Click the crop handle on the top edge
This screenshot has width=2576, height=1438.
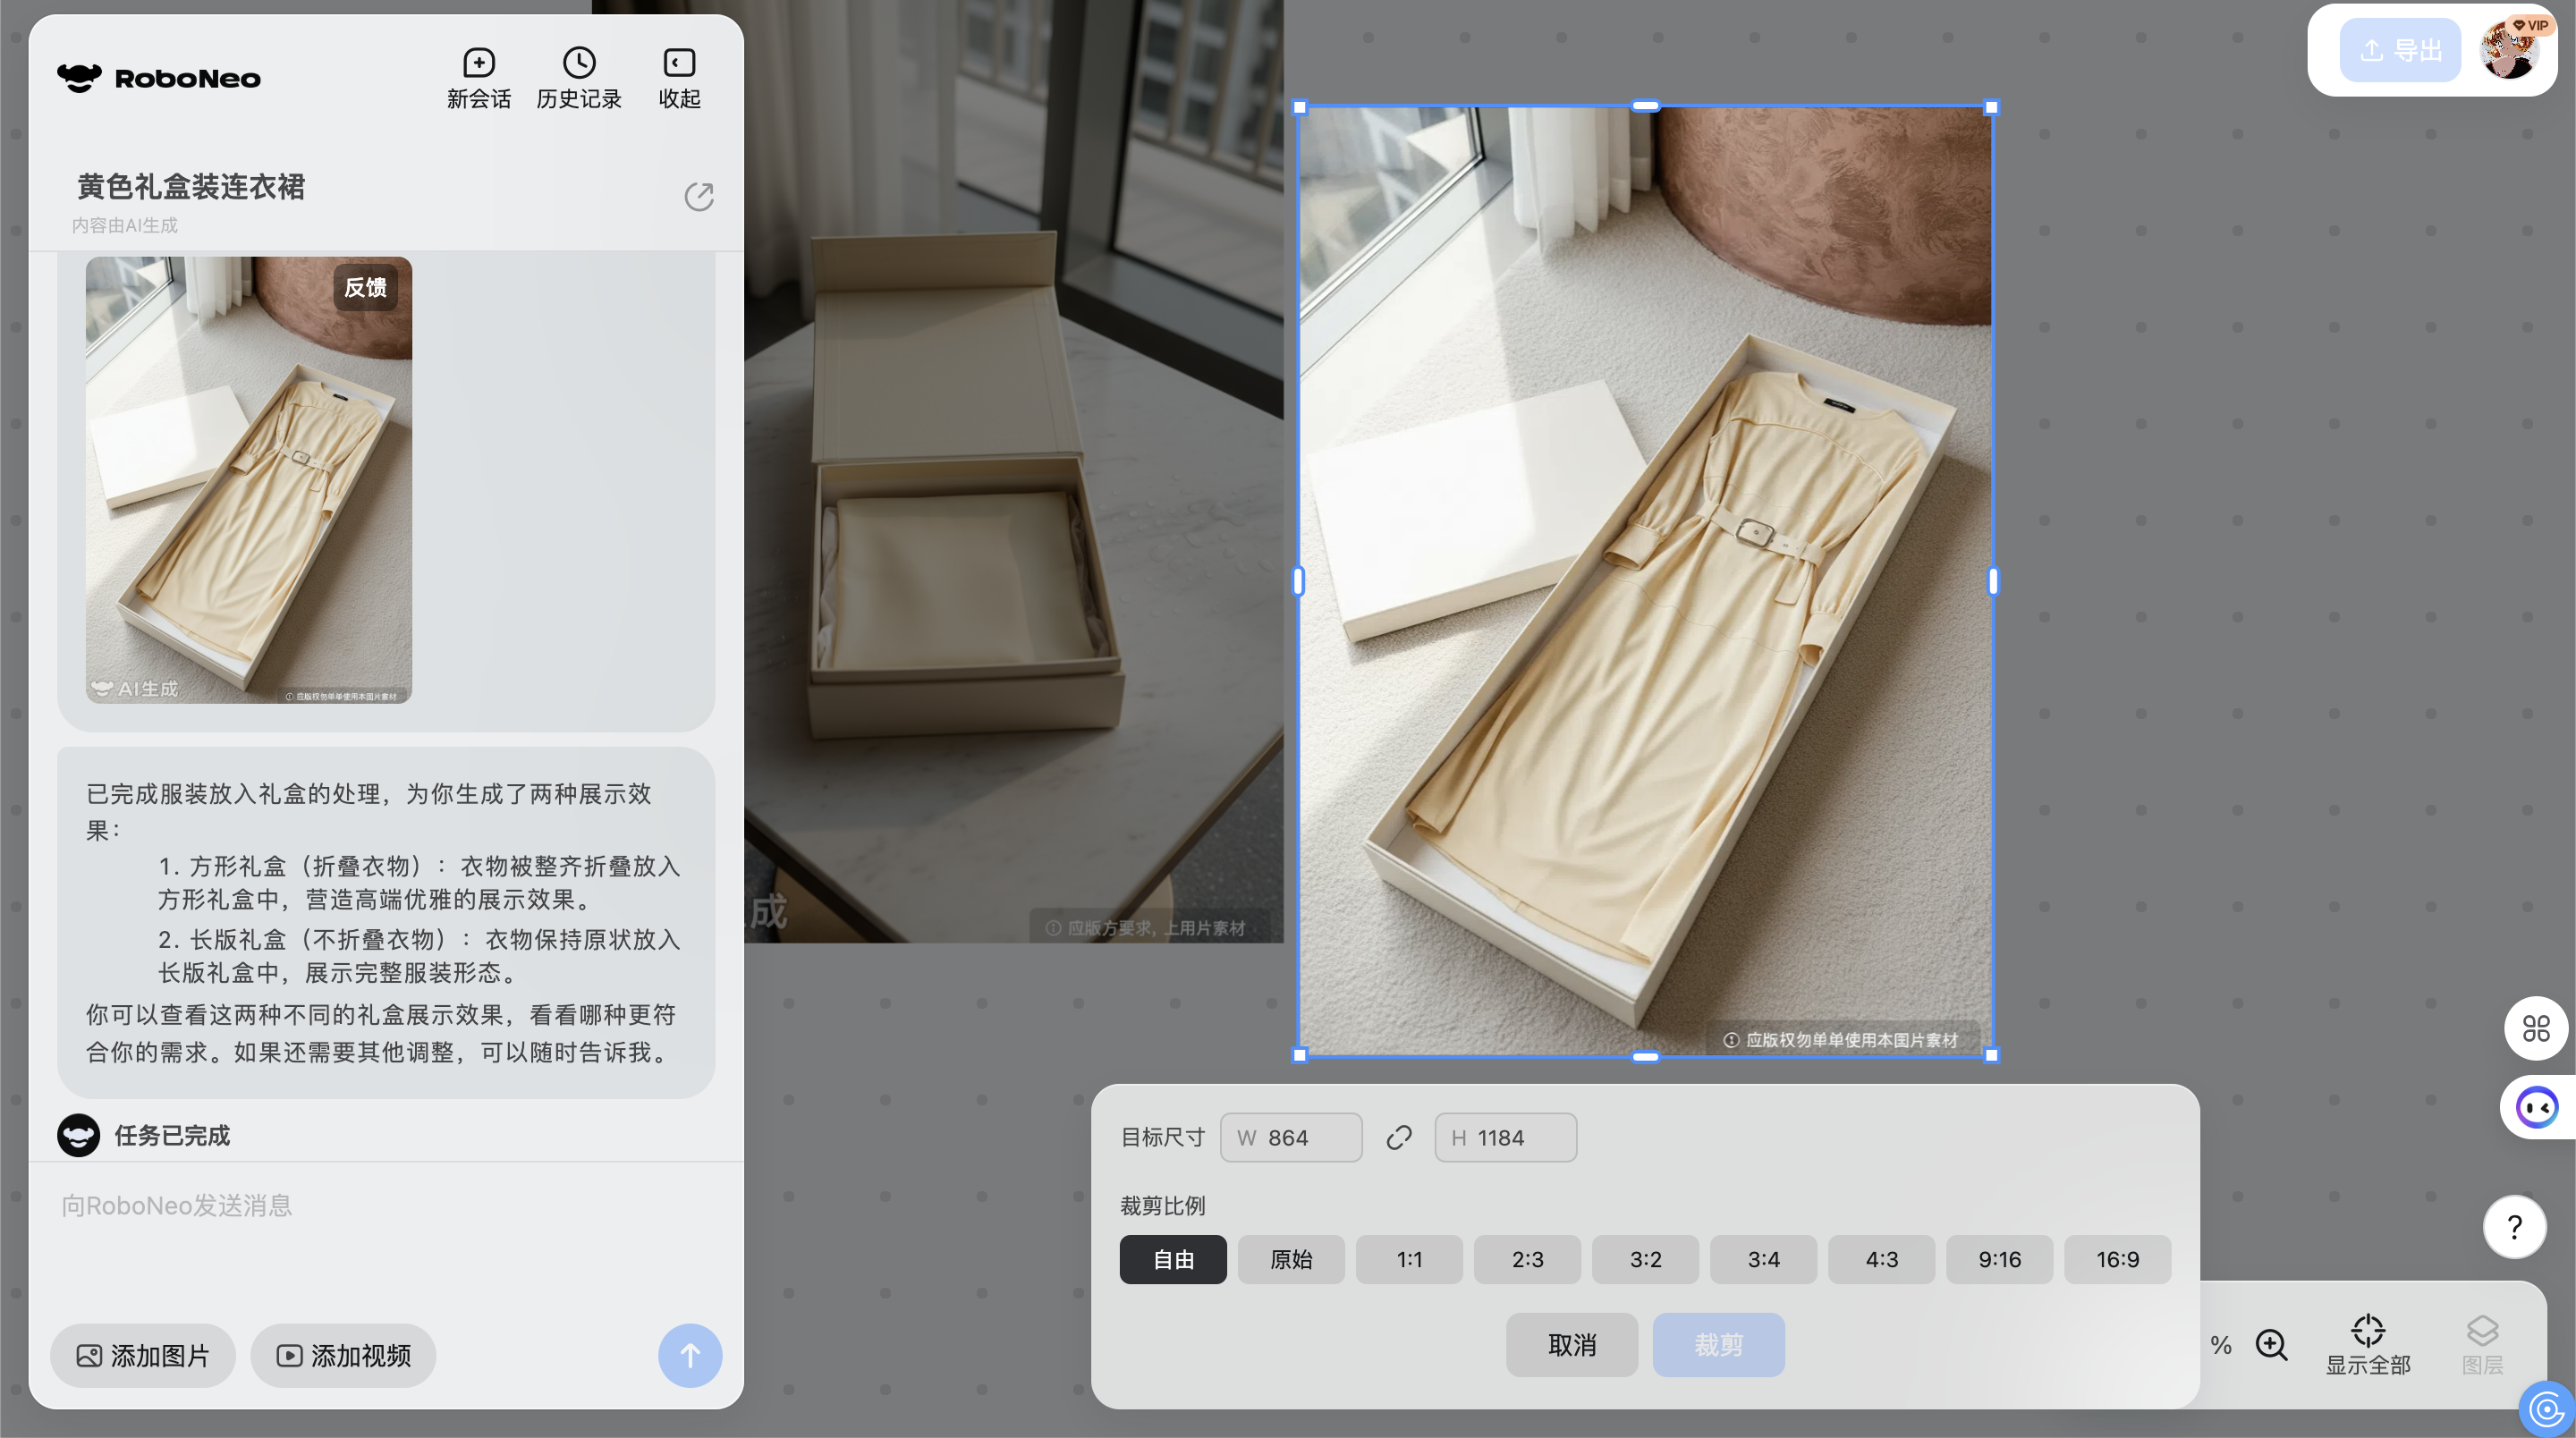tap(1646, 105)
